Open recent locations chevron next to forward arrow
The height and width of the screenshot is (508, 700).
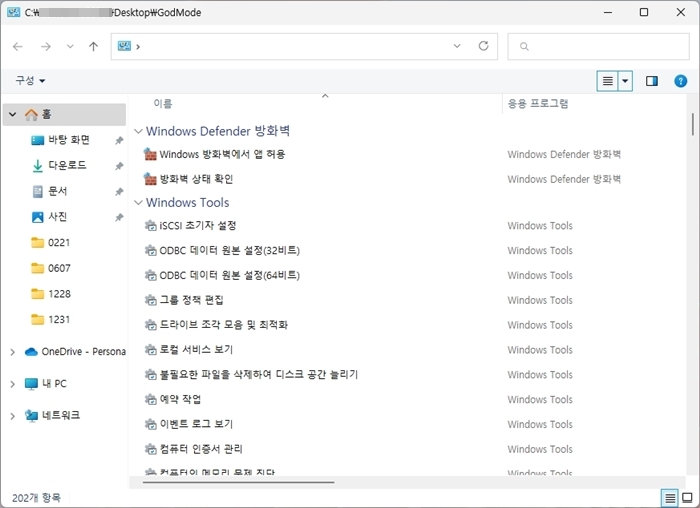[70, 46]
